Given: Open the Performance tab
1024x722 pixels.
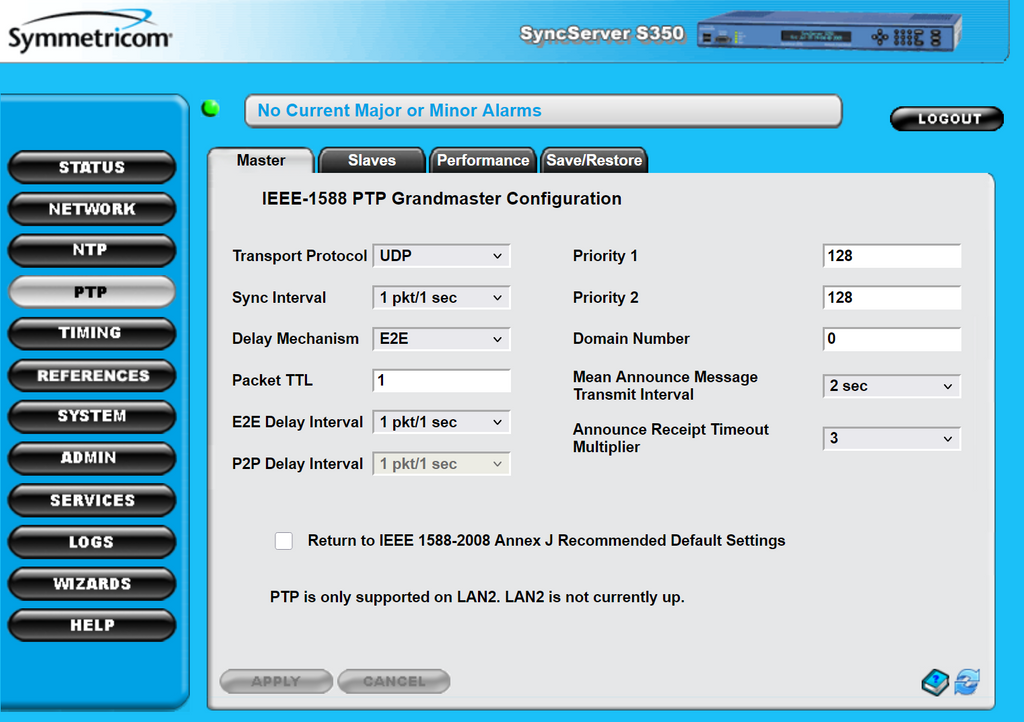Looking at the screenshot, I should [483, 160].
